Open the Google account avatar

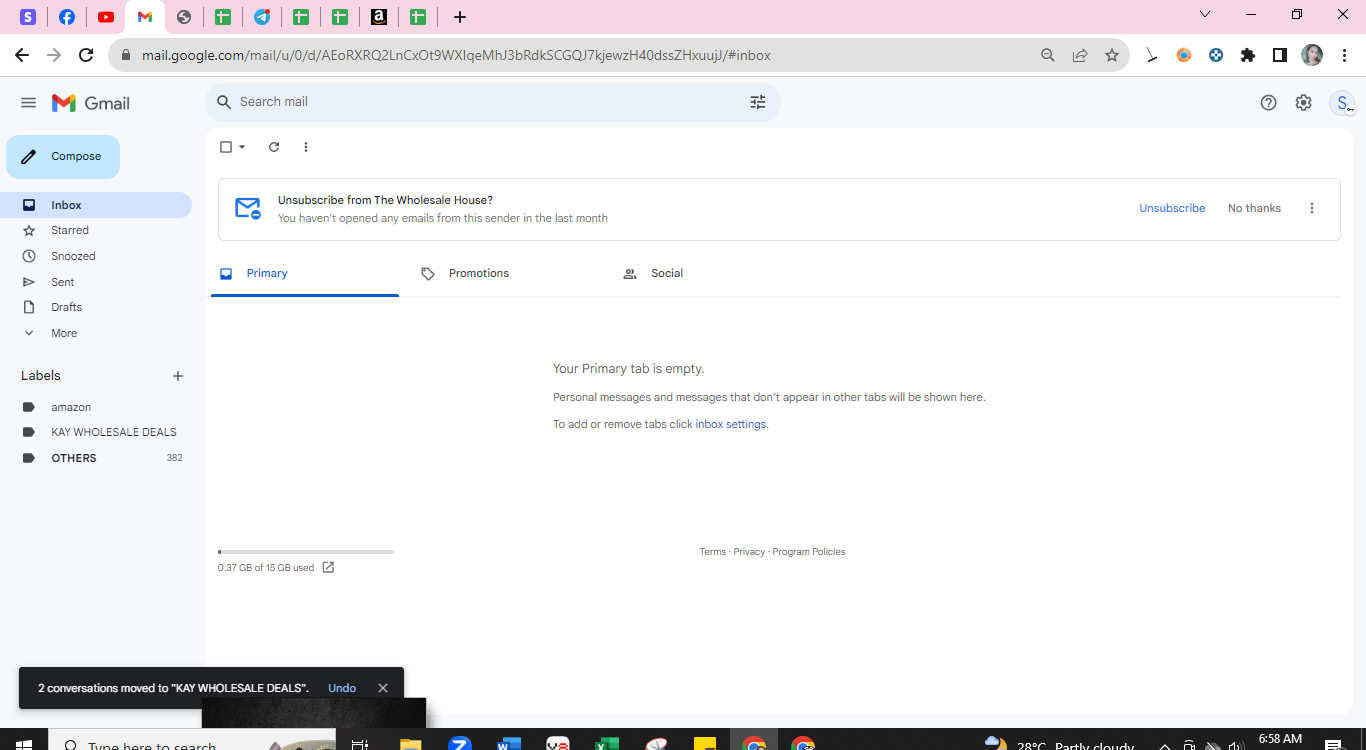1343,103
